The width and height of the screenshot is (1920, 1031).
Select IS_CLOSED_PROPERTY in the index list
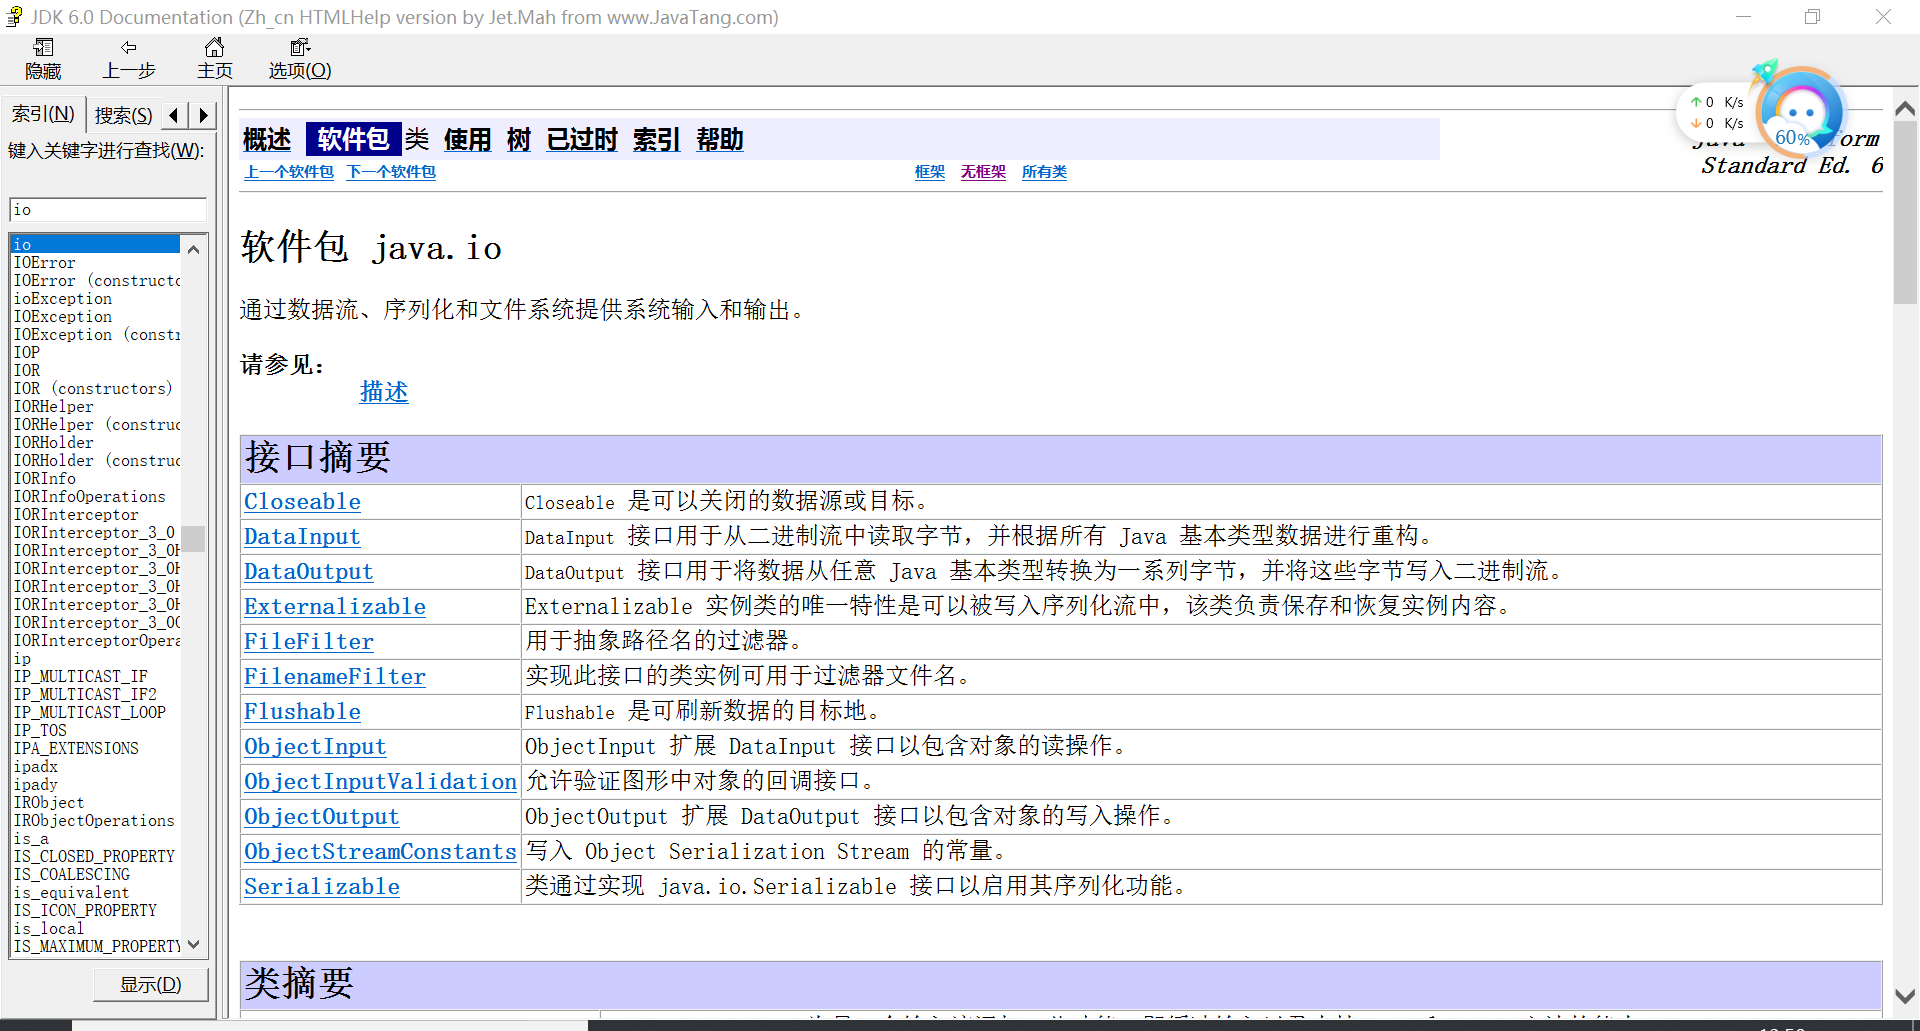tap(94, 857)
